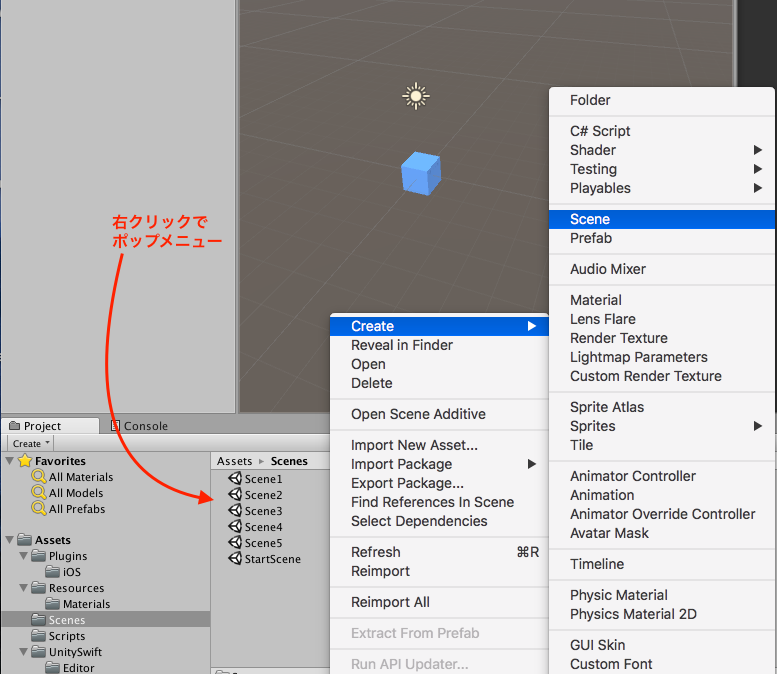Expand the Shader submenu arrow
Viewport: 777px width, 674px height.
point(758,150)
